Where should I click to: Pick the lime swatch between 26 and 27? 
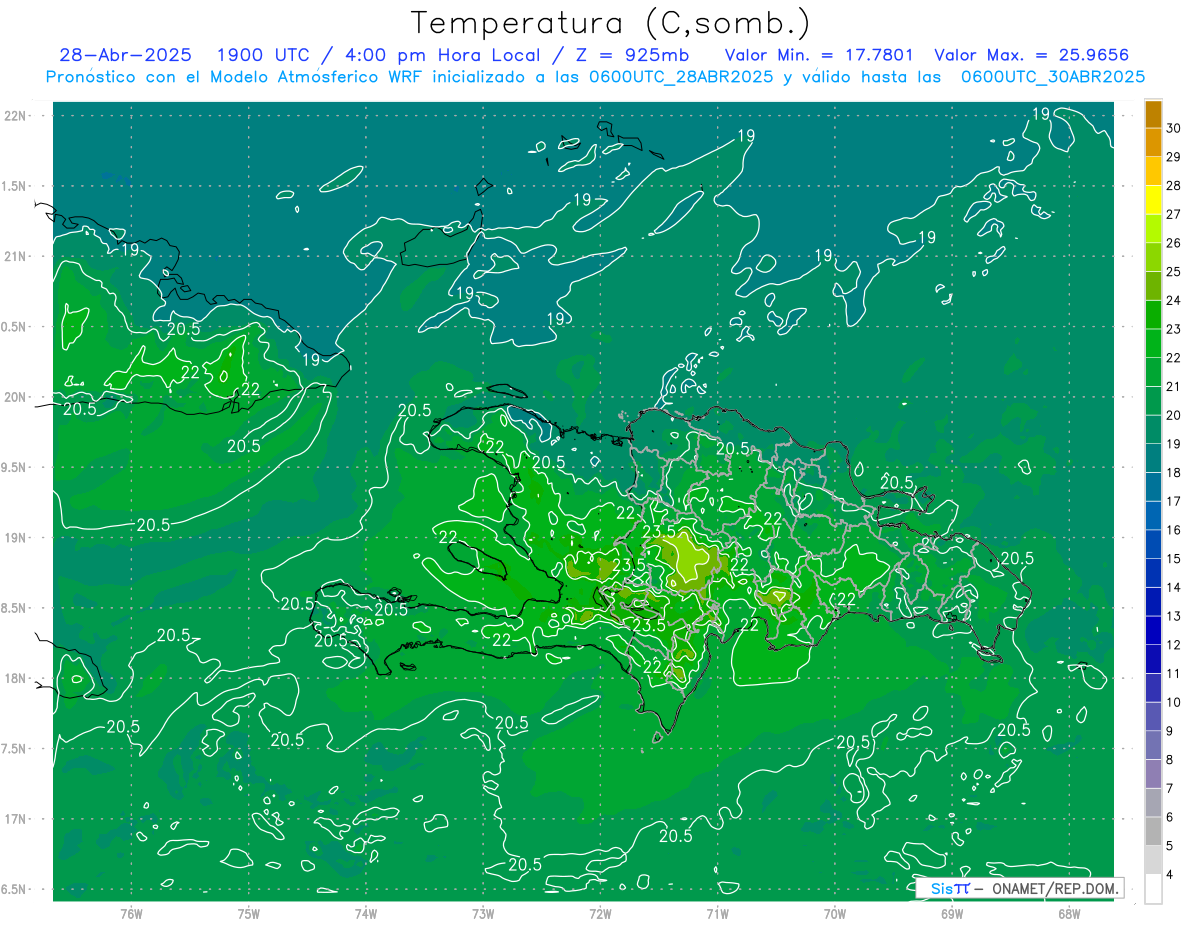[x=1153, y=229]
